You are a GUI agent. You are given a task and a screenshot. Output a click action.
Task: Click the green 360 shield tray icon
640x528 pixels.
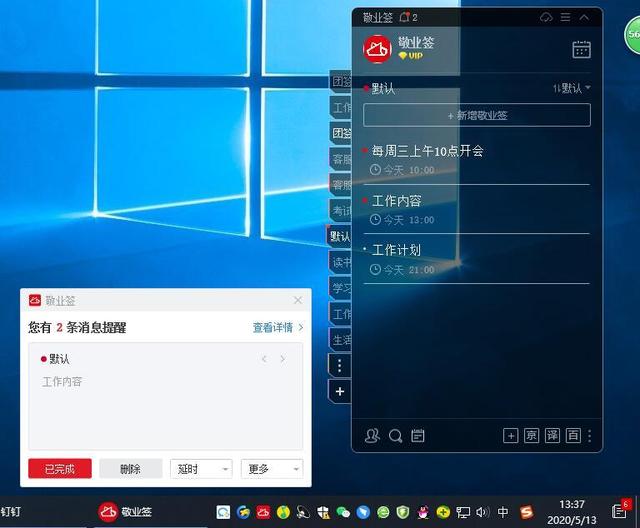(403, 512)
